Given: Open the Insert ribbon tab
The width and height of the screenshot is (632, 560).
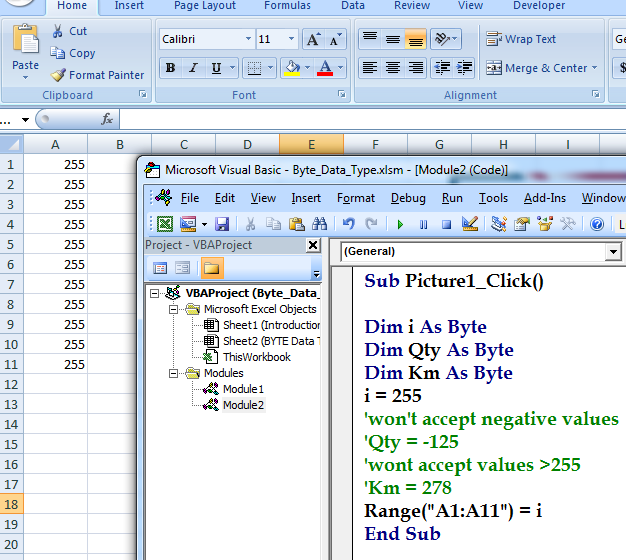Looking at the screenshot, I should [129, 6].
